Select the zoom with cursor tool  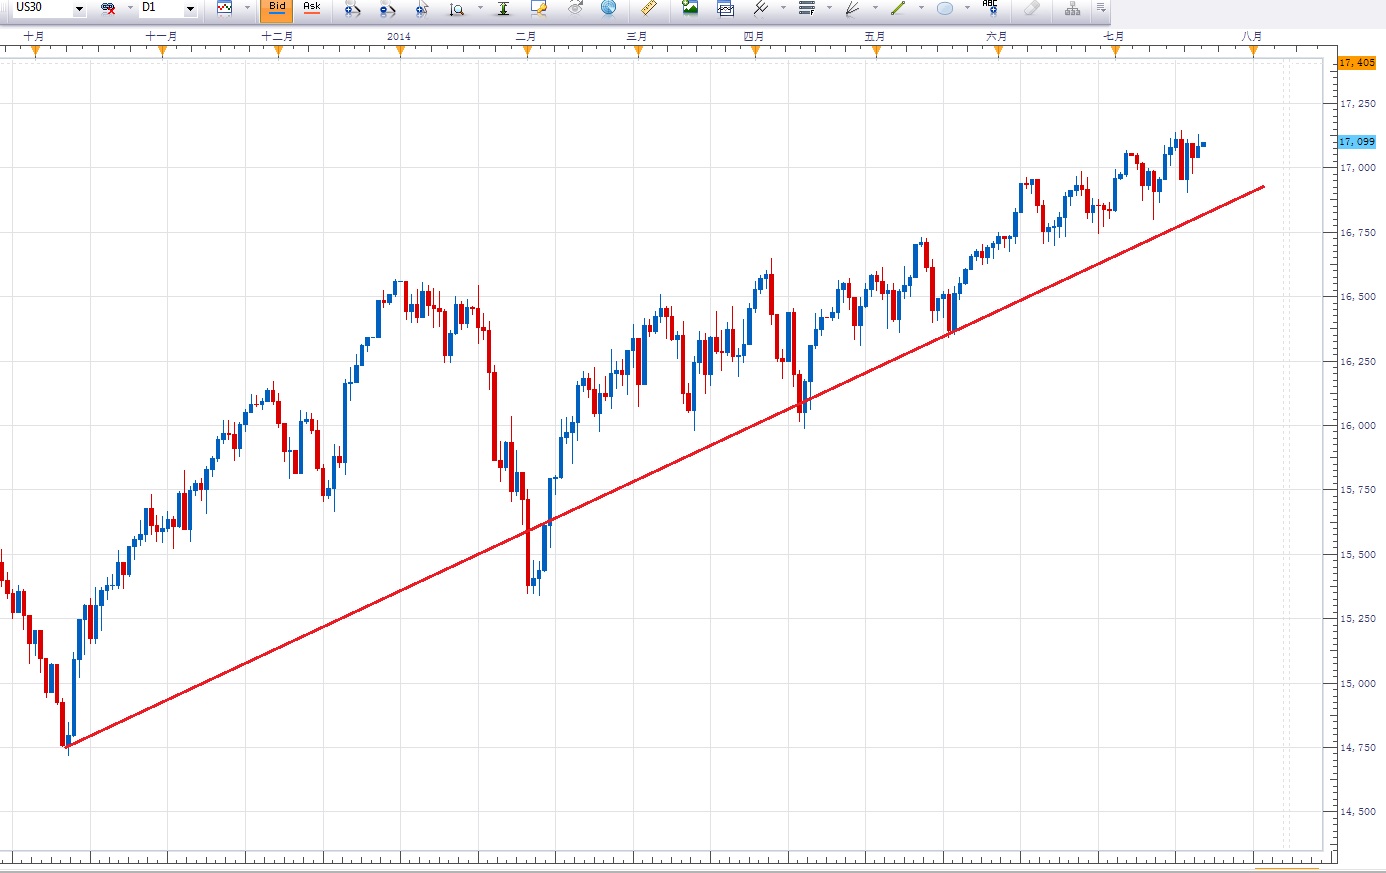(422, 8)
